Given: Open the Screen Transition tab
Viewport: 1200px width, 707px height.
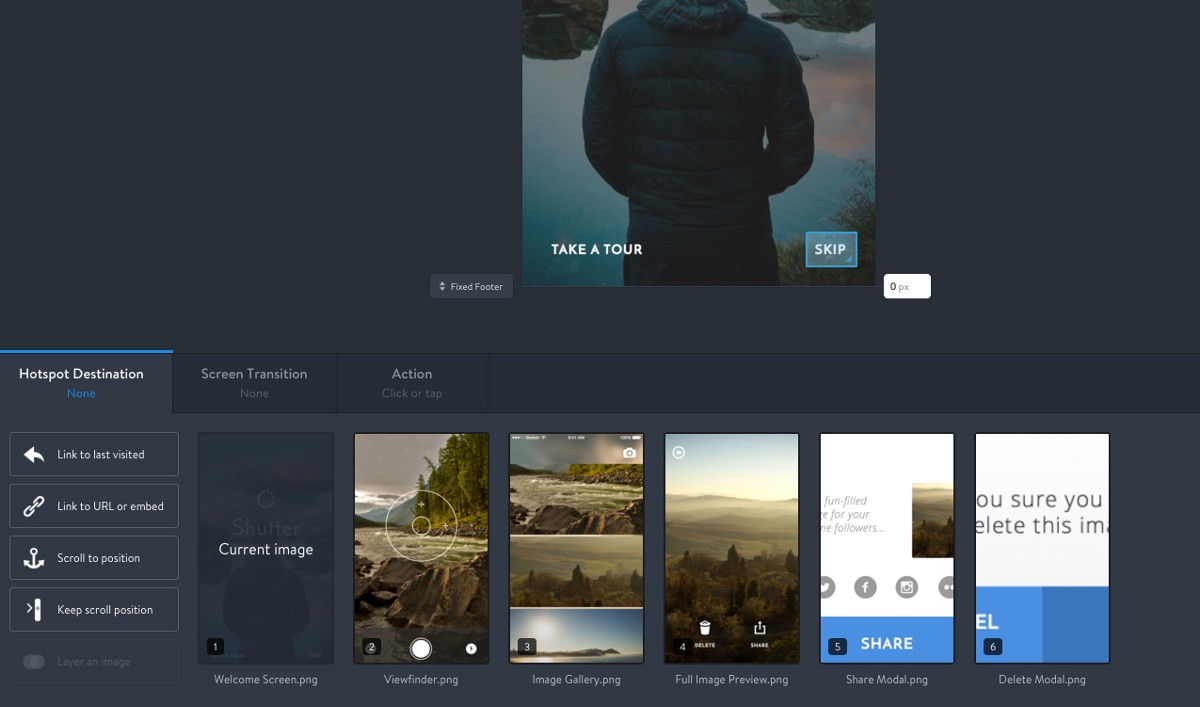Looking at the screenshot, I should 254,382.
